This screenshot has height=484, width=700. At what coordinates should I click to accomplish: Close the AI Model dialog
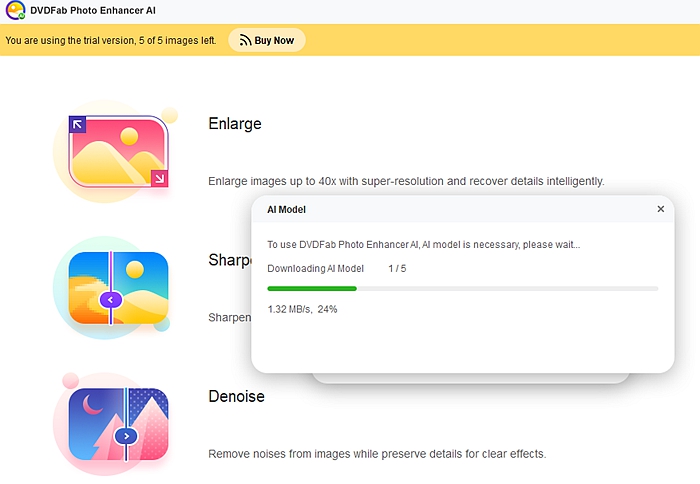[x=661, y=209]
